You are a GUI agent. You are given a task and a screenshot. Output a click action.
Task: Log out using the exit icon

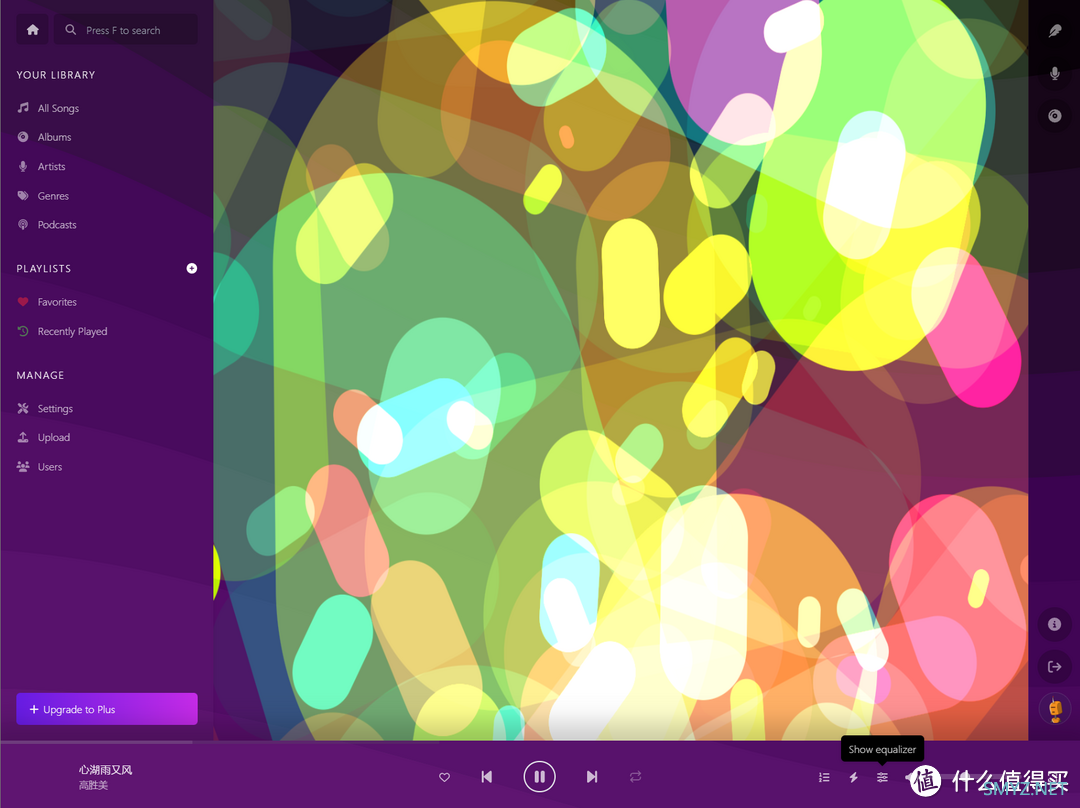click(x=1055, y=667)
